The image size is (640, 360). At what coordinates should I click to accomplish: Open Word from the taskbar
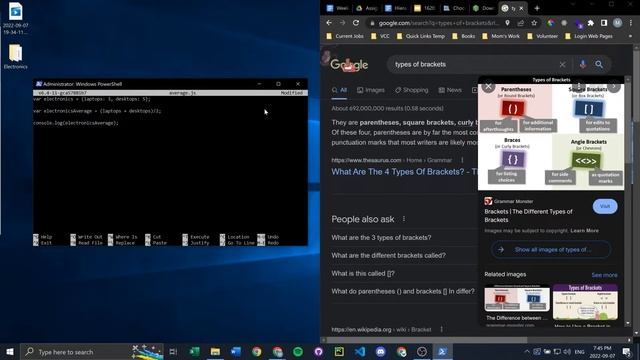coord(236,351)
